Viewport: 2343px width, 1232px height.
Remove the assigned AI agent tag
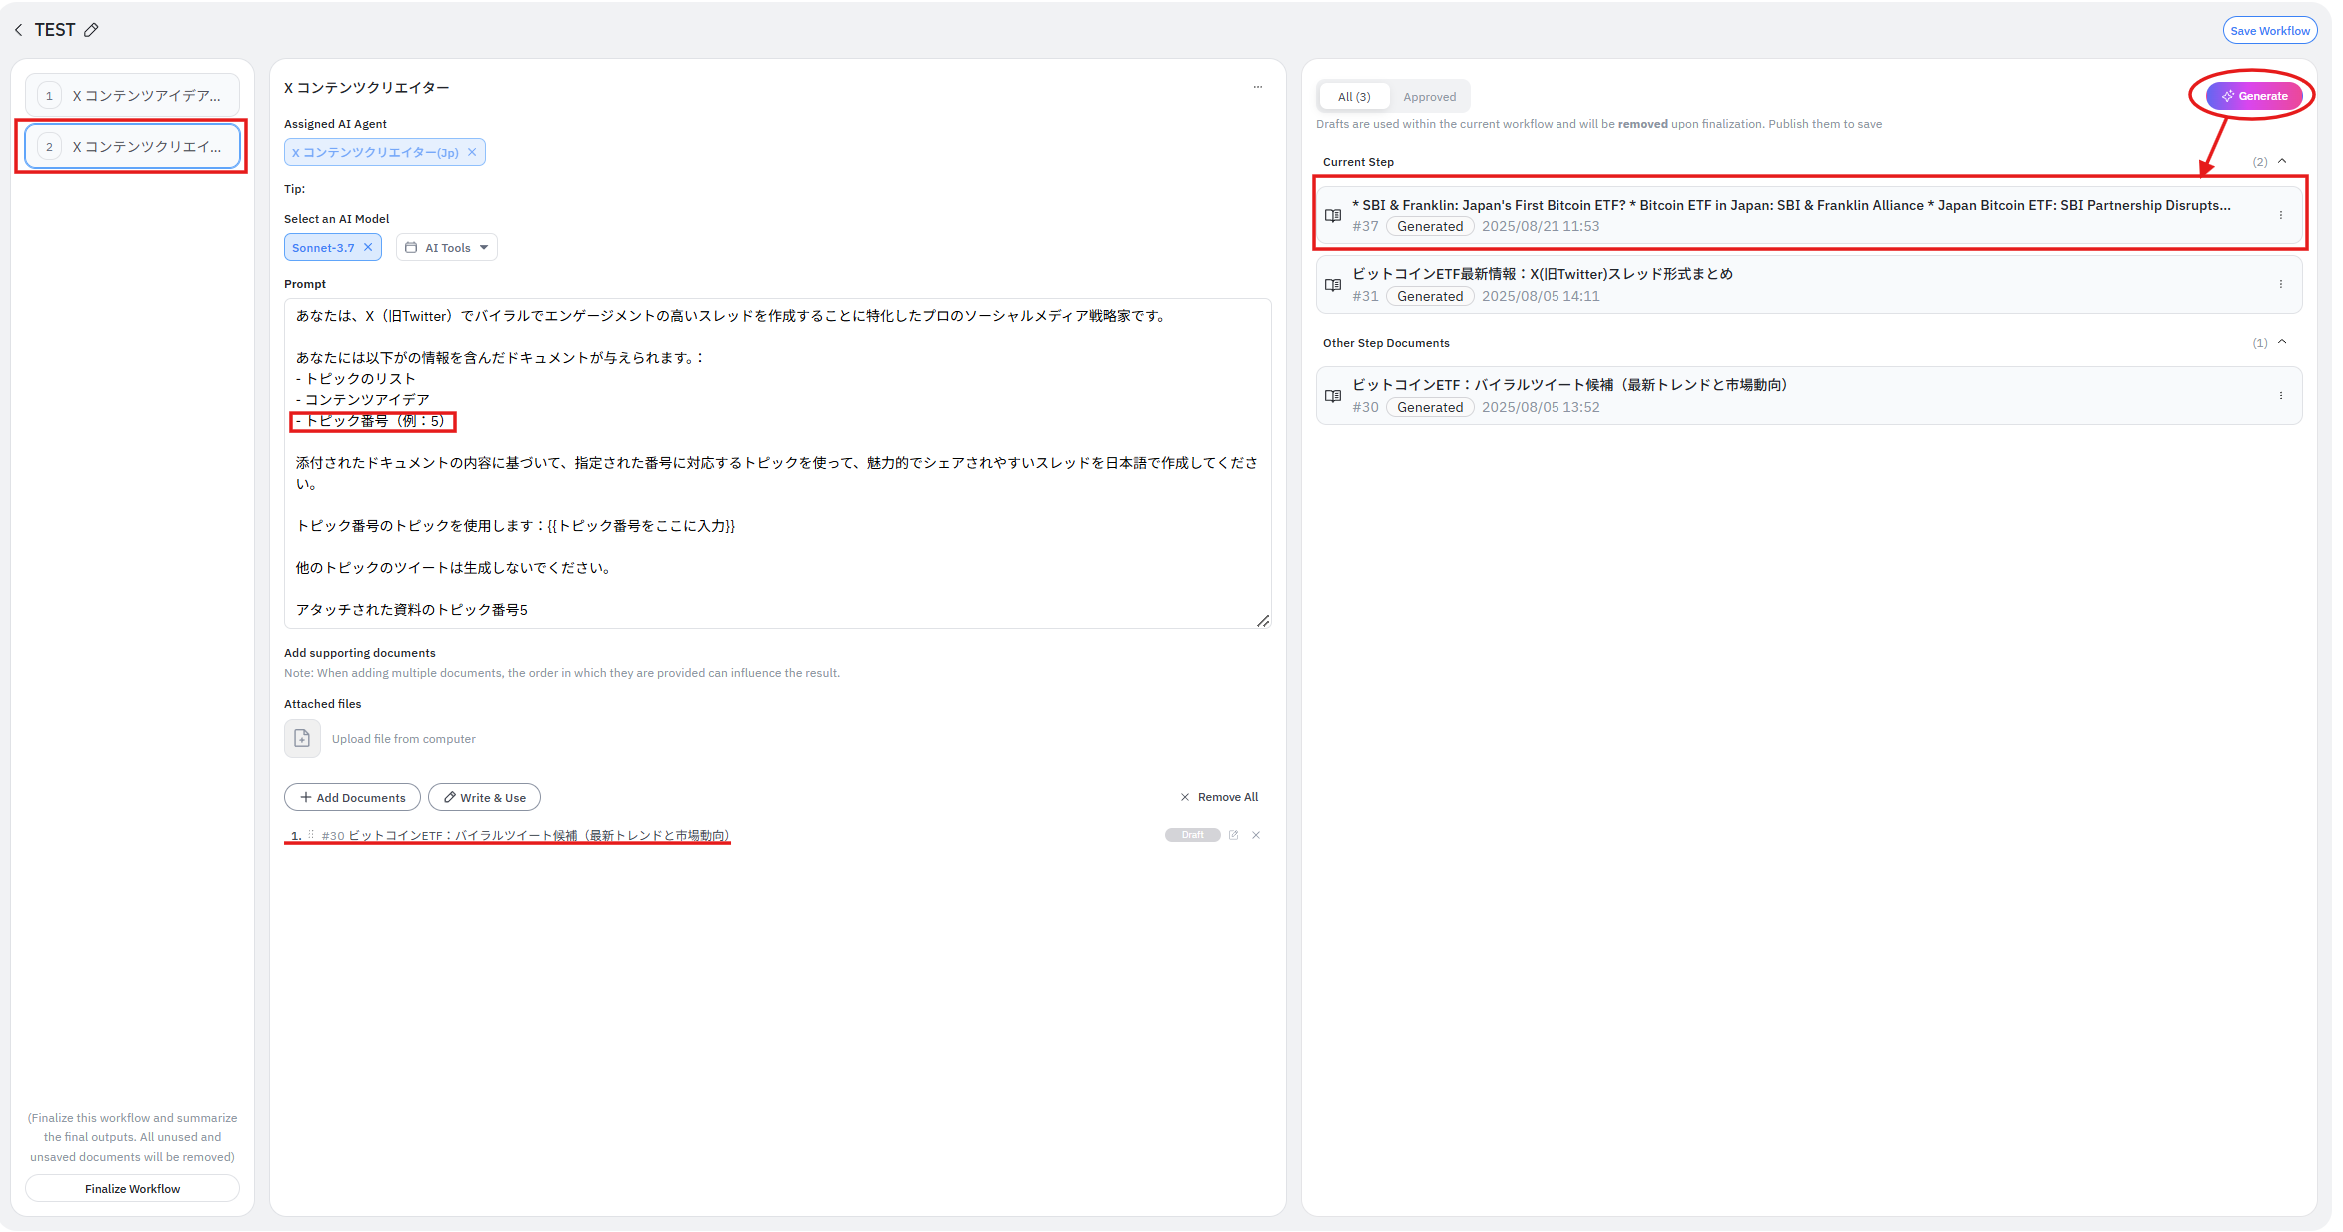472,152
